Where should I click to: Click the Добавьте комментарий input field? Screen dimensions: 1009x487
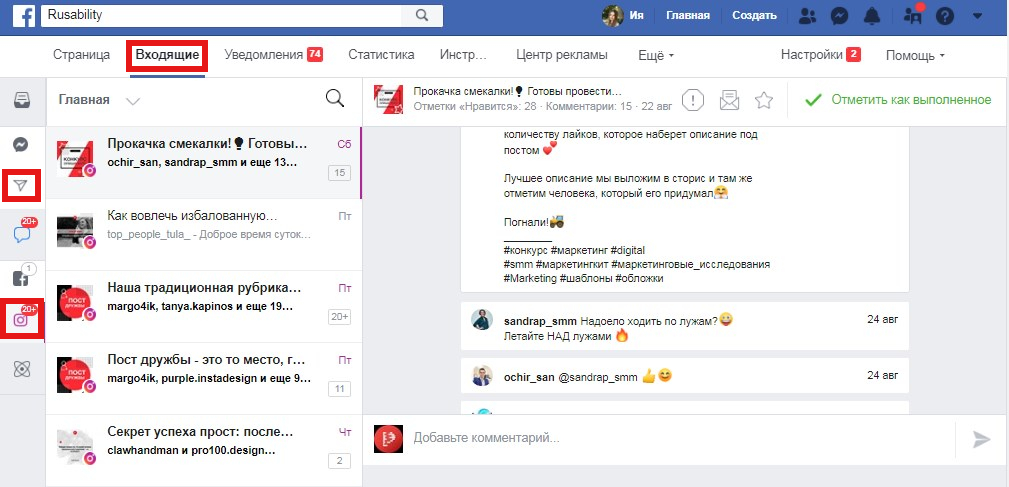coord(682,439)
